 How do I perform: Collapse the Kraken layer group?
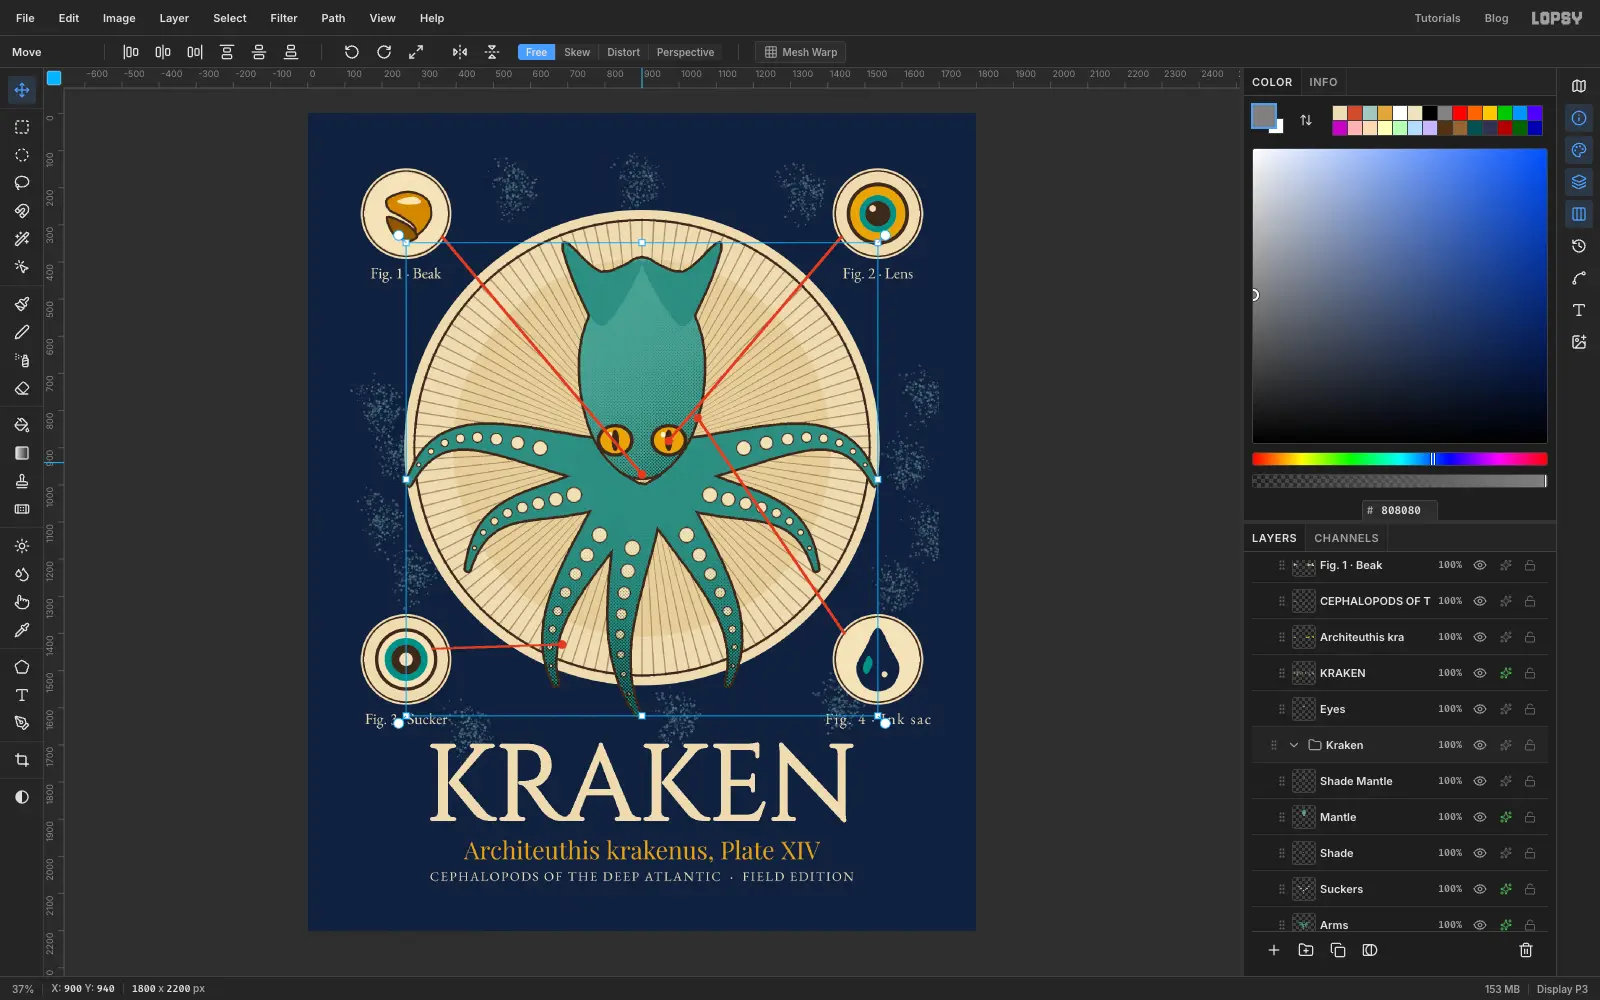[x=1294, y=745]
